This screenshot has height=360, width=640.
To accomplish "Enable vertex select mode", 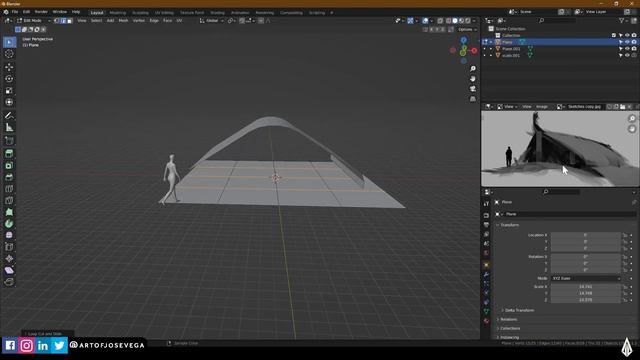I will [57, 20].
